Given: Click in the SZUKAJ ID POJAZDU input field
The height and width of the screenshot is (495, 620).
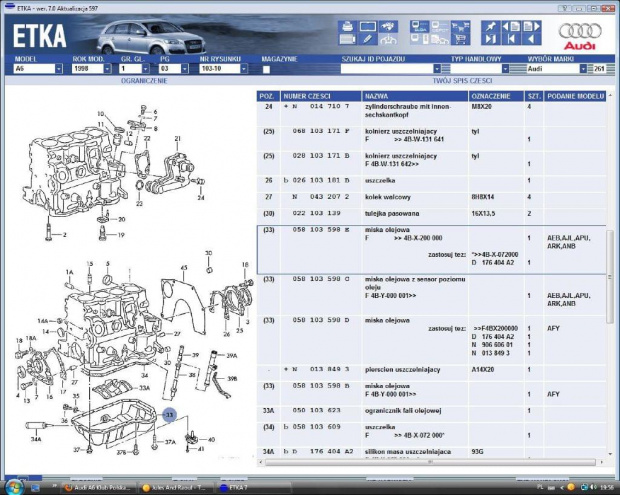Looking at the screenshot, I should point(387,69).
